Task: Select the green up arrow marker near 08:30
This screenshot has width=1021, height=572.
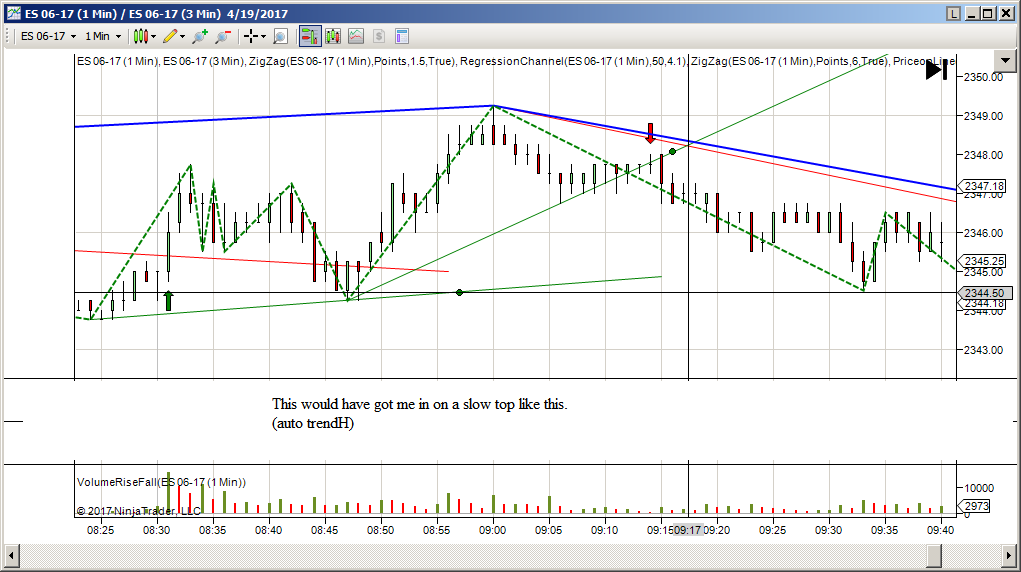Action: click(169, 301)
